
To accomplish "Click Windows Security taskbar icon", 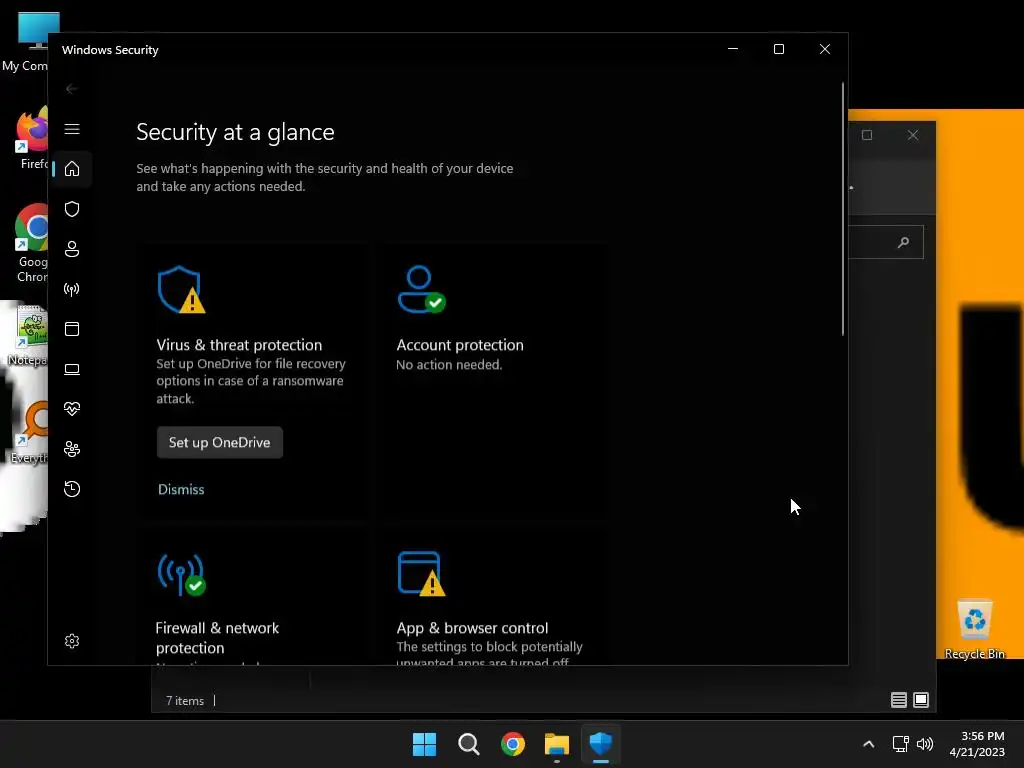I will (x=601, y=744).
